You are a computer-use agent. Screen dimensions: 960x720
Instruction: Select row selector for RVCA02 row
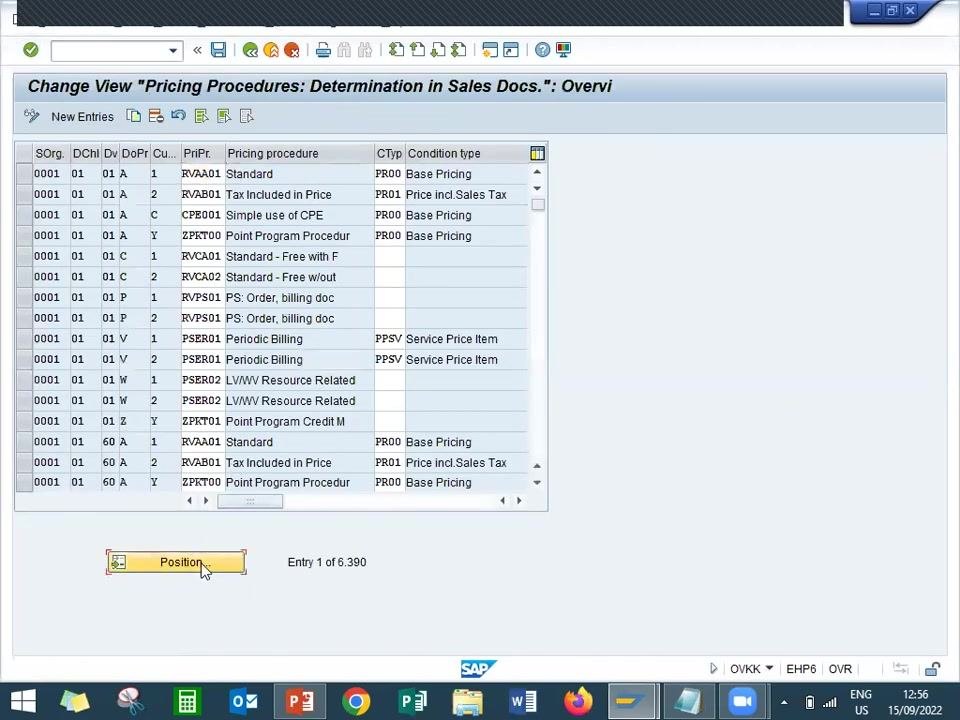click(x=24, y=277)
